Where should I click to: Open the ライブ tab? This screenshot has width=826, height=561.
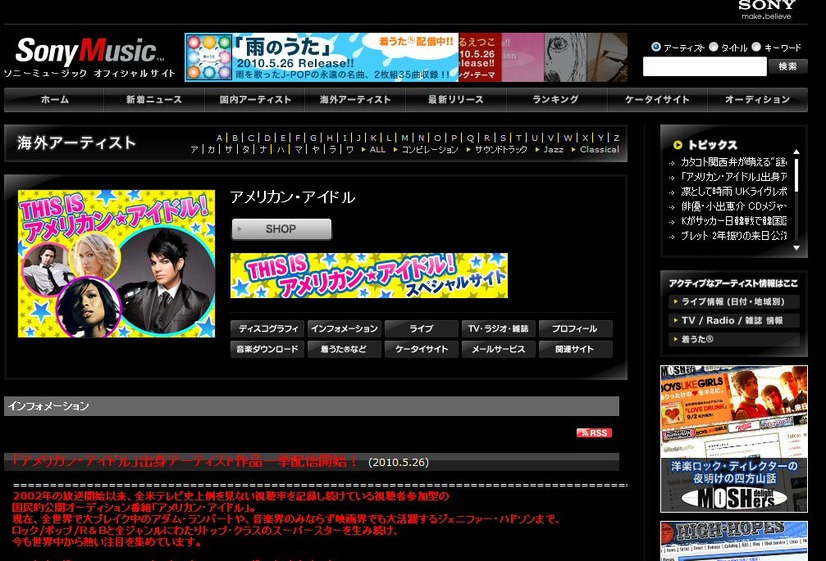tap(421, 329)
